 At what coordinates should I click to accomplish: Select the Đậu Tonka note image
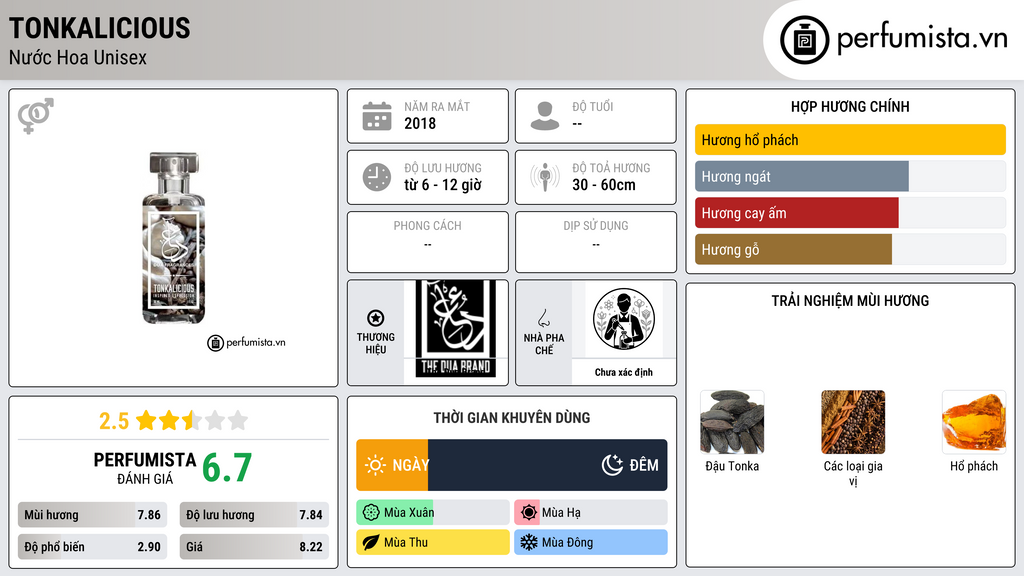click(732, 422)
